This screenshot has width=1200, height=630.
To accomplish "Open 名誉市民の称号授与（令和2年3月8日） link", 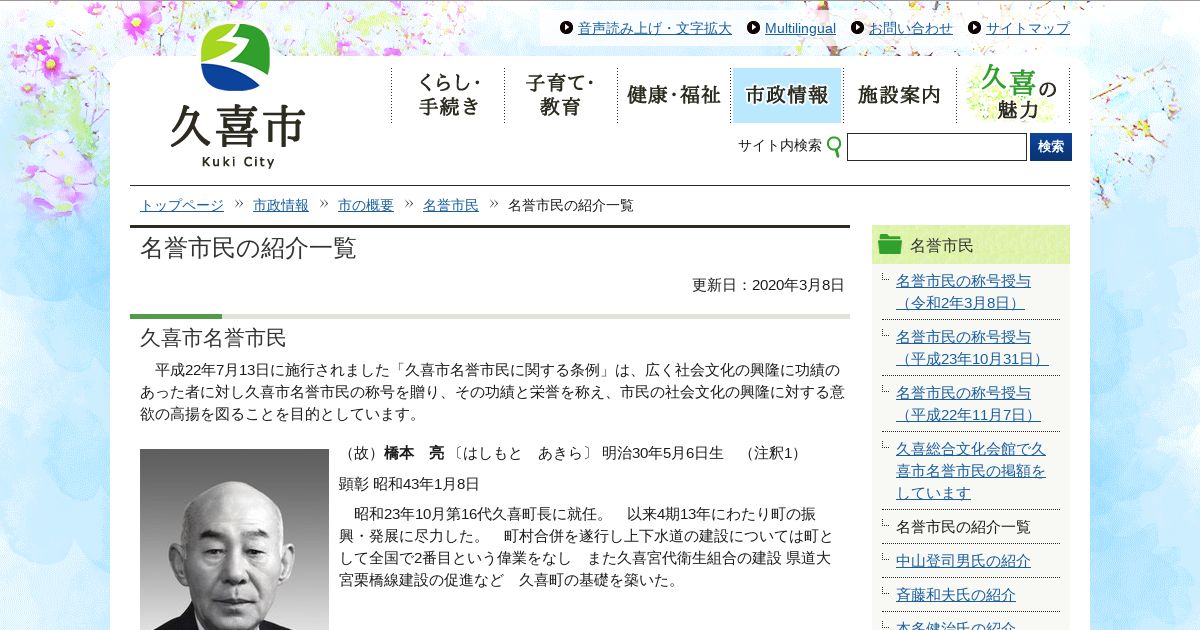I will [x=964, y=291].
